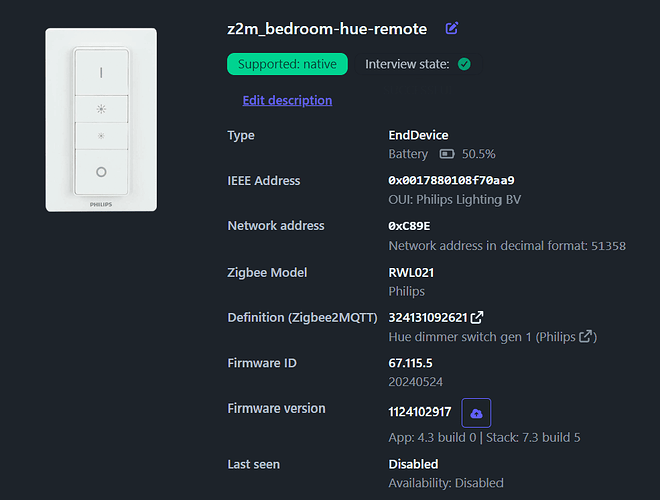
Task: Select IEEE address 0x0017880108f70aa9
Action: (451, 181)
